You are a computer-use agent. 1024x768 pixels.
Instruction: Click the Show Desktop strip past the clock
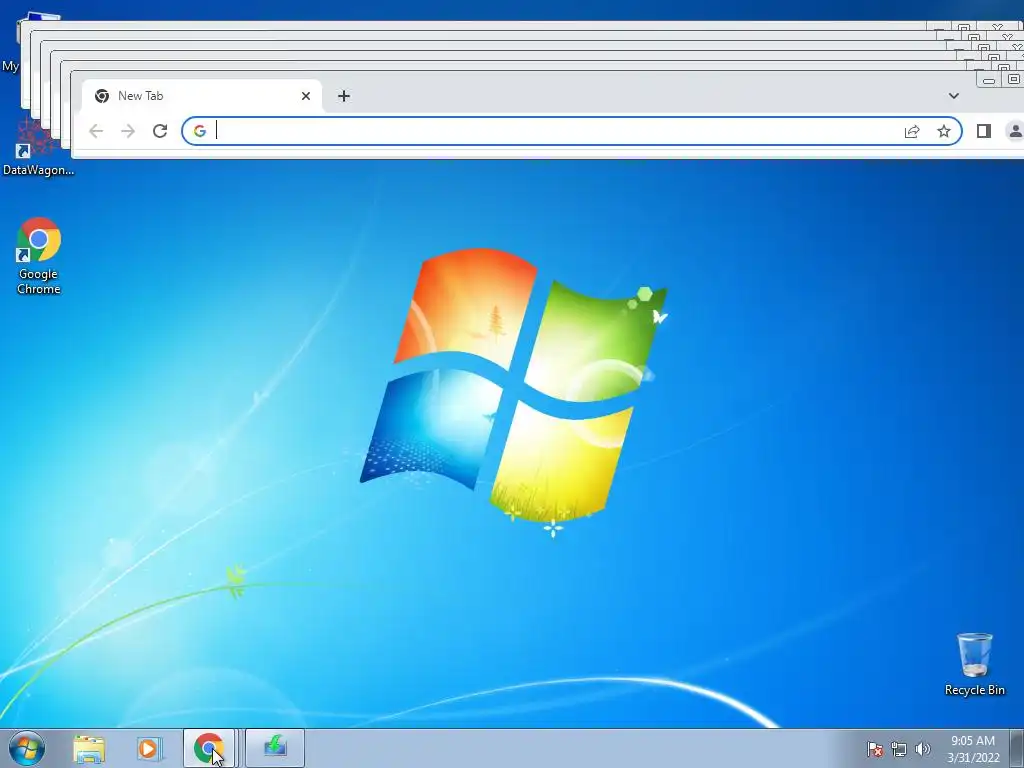[1017, 748]
